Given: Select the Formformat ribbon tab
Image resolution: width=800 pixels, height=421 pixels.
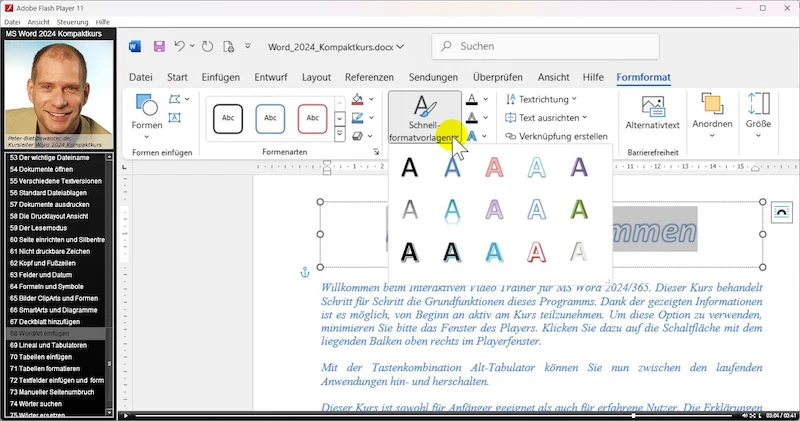Looking at the screenshot, I should [643, 77].
